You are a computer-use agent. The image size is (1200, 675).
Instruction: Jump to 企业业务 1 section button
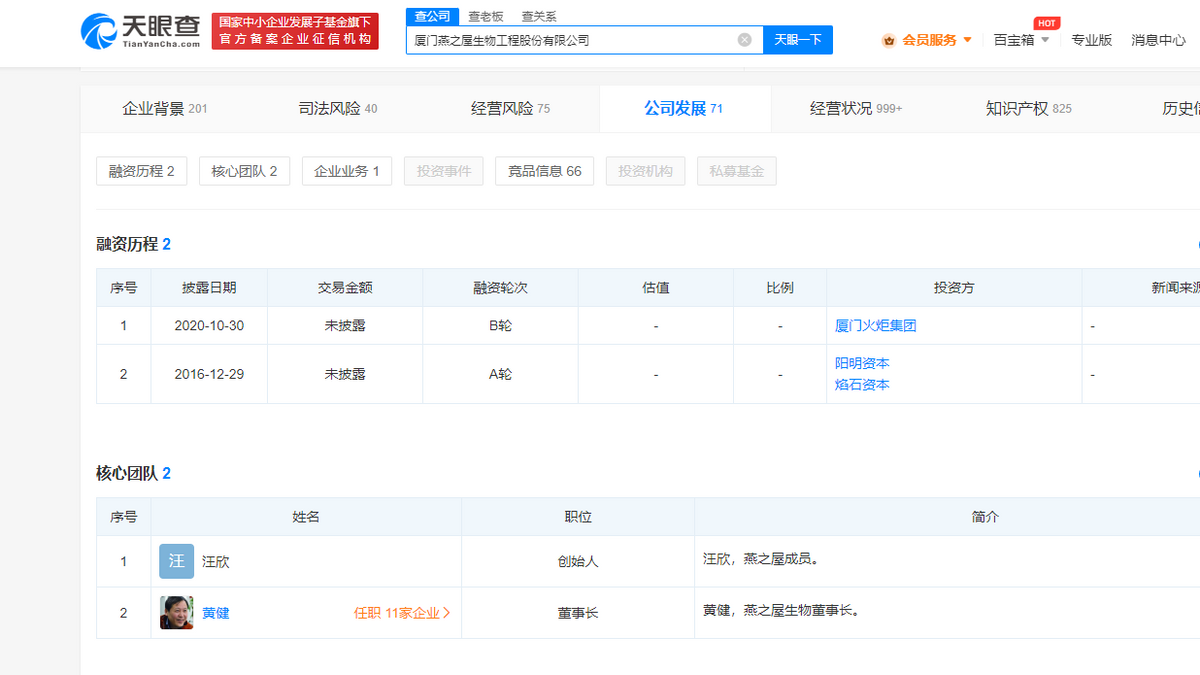pyautogui.click(x=347, y=171)
